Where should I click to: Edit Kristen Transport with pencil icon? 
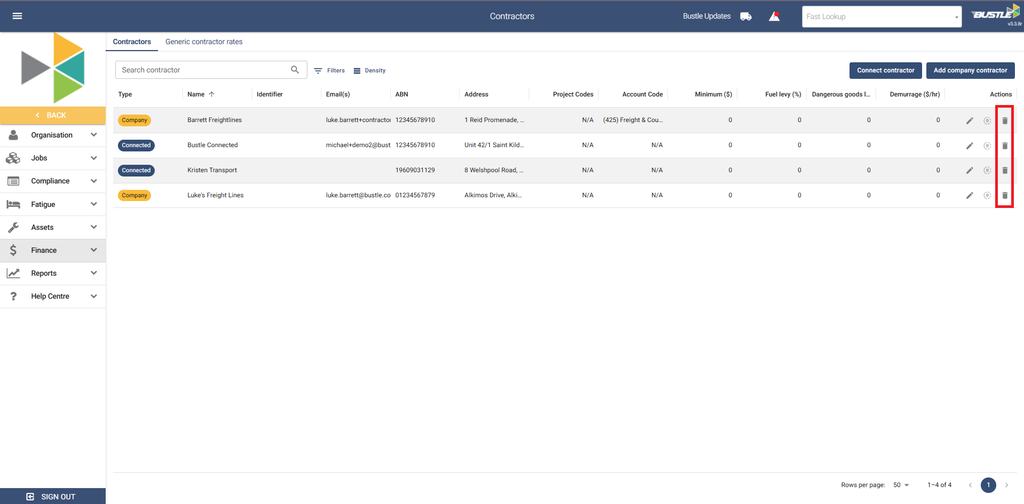click(970, 170)
